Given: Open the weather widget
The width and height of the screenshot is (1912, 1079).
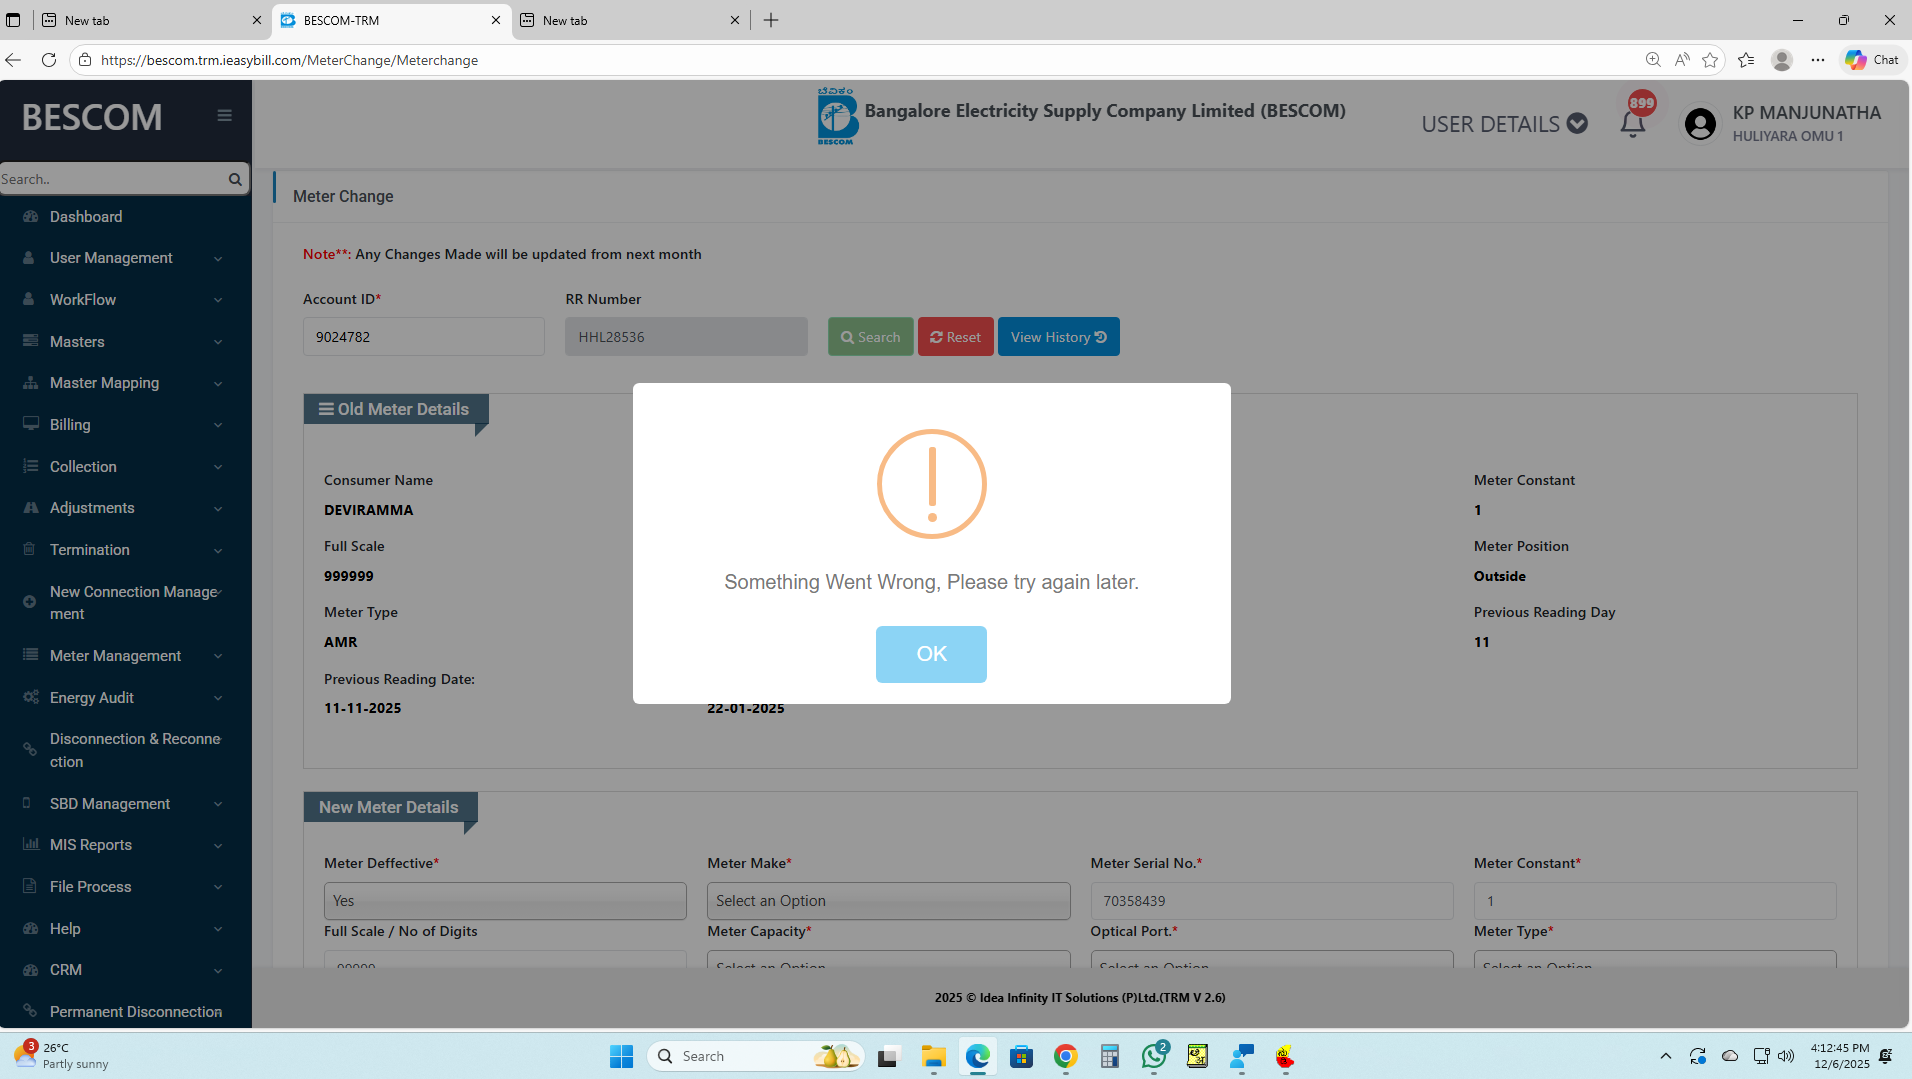Looking at the screenshot, I should click(x=62, y=1056).
